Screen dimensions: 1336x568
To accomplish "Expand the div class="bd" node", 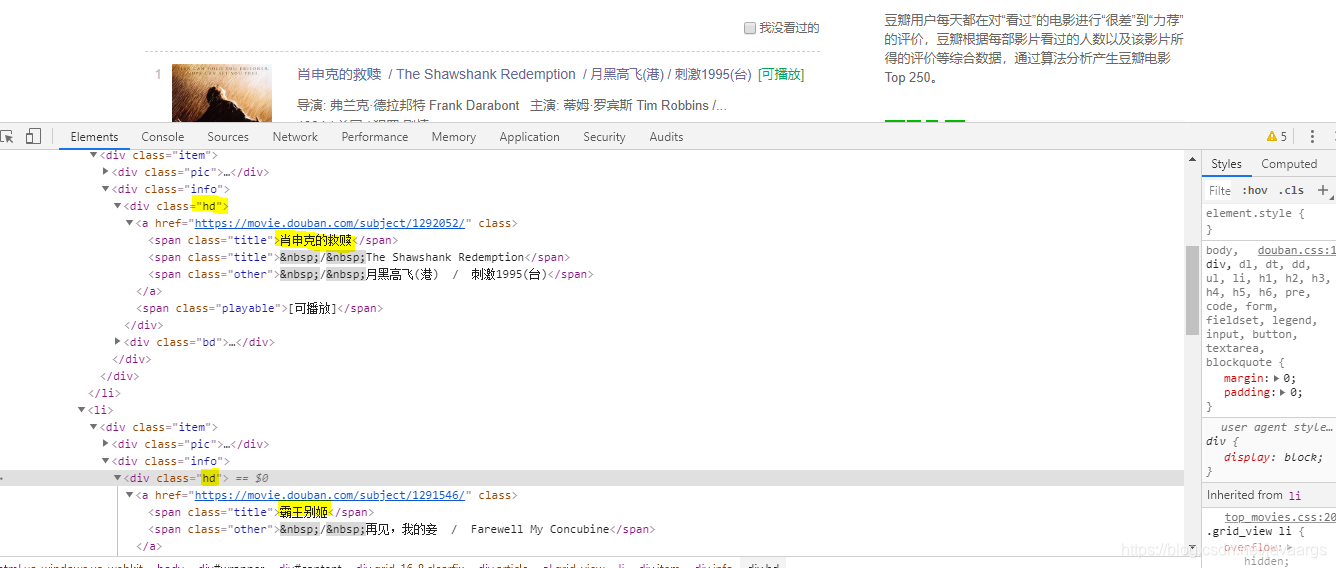I will [118, 342].
